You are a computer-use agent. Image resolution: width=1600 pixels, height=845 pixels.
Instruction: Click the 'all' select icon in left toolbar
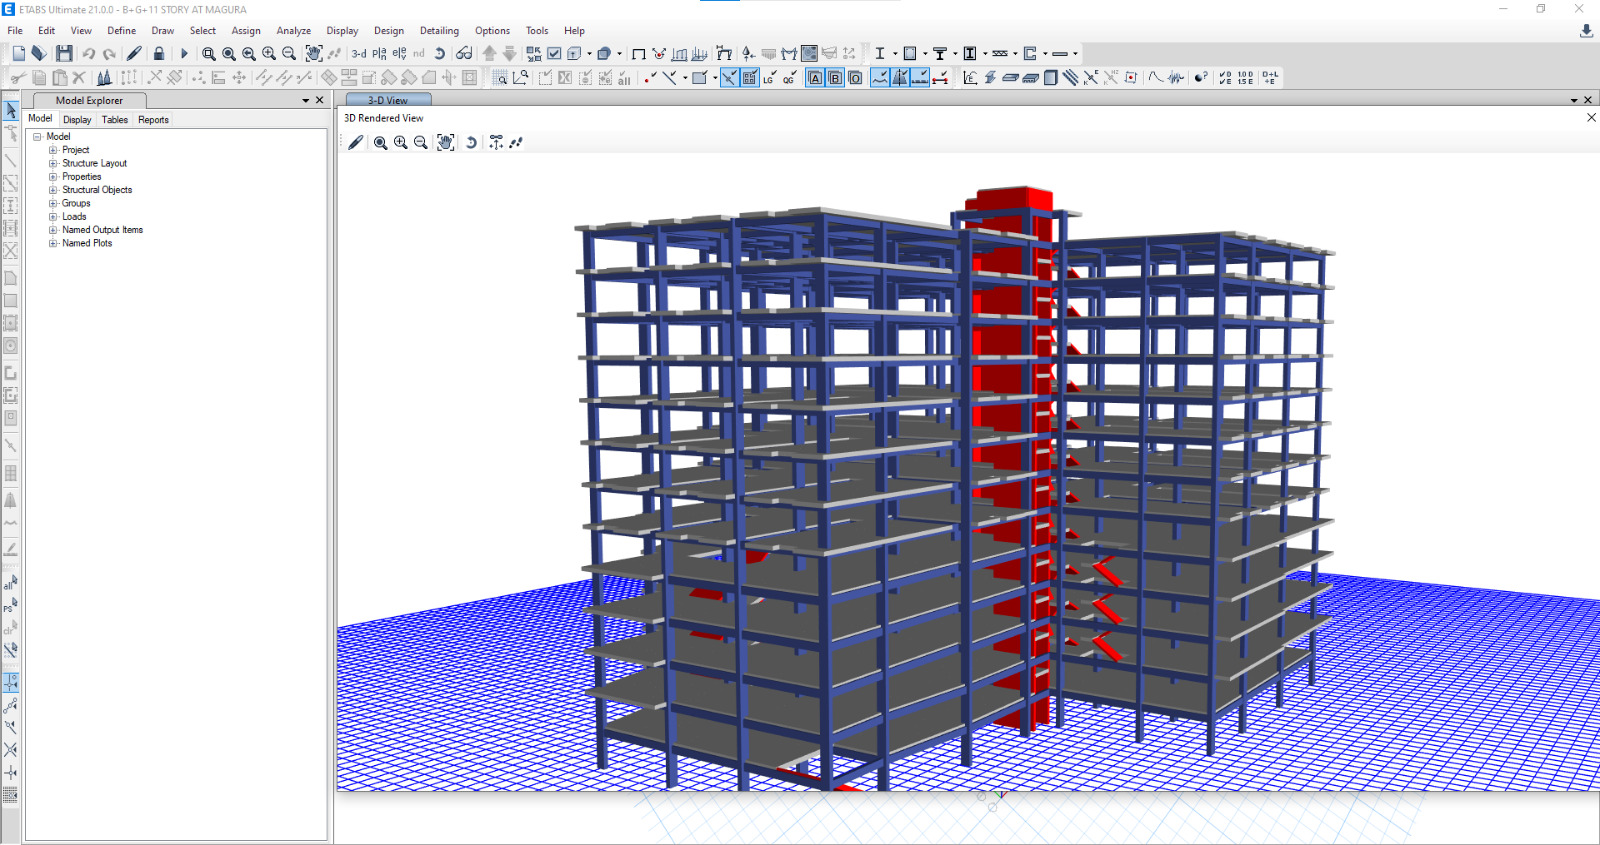11,582
